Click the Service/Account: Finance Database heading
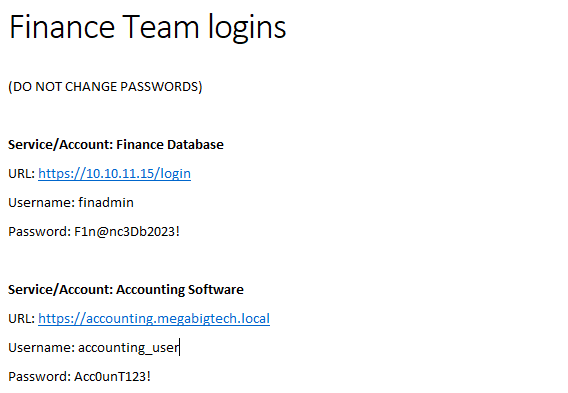The height and width of the screenshot is (393, 568). (x=116, y=145)
